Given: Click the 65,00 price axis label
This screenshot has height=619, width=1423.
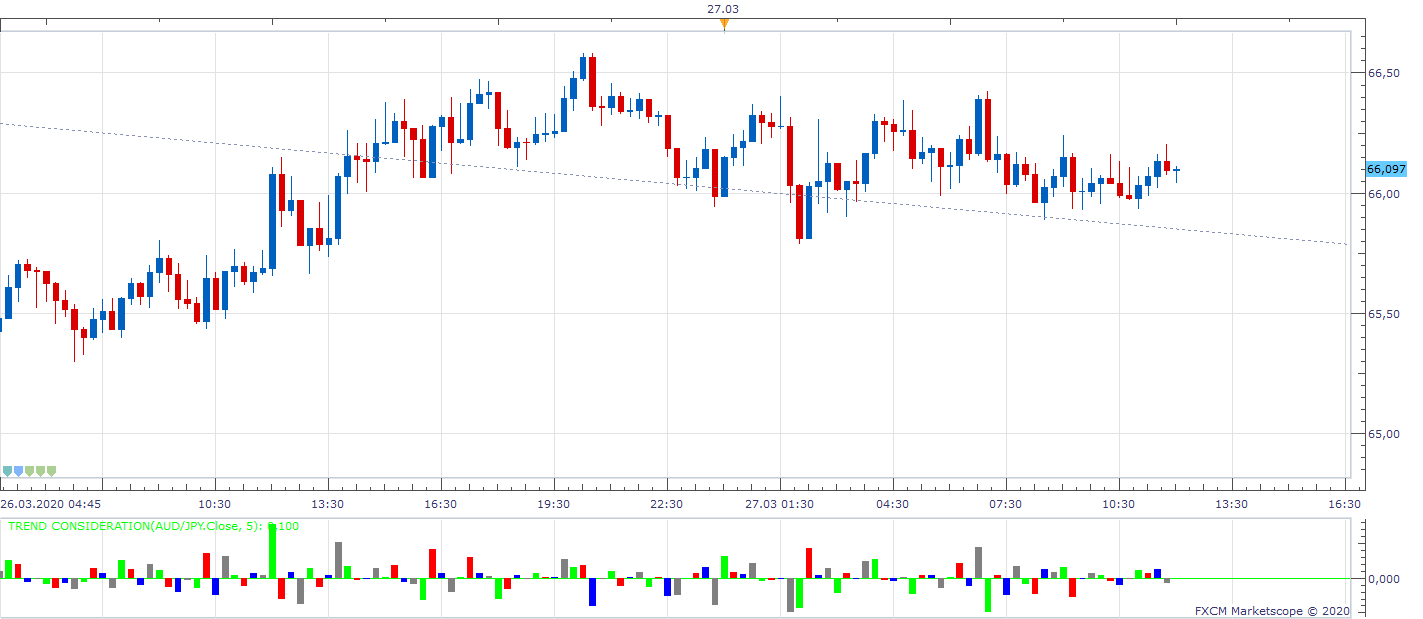Looking at the screenshot, I should pos(1383,434).
